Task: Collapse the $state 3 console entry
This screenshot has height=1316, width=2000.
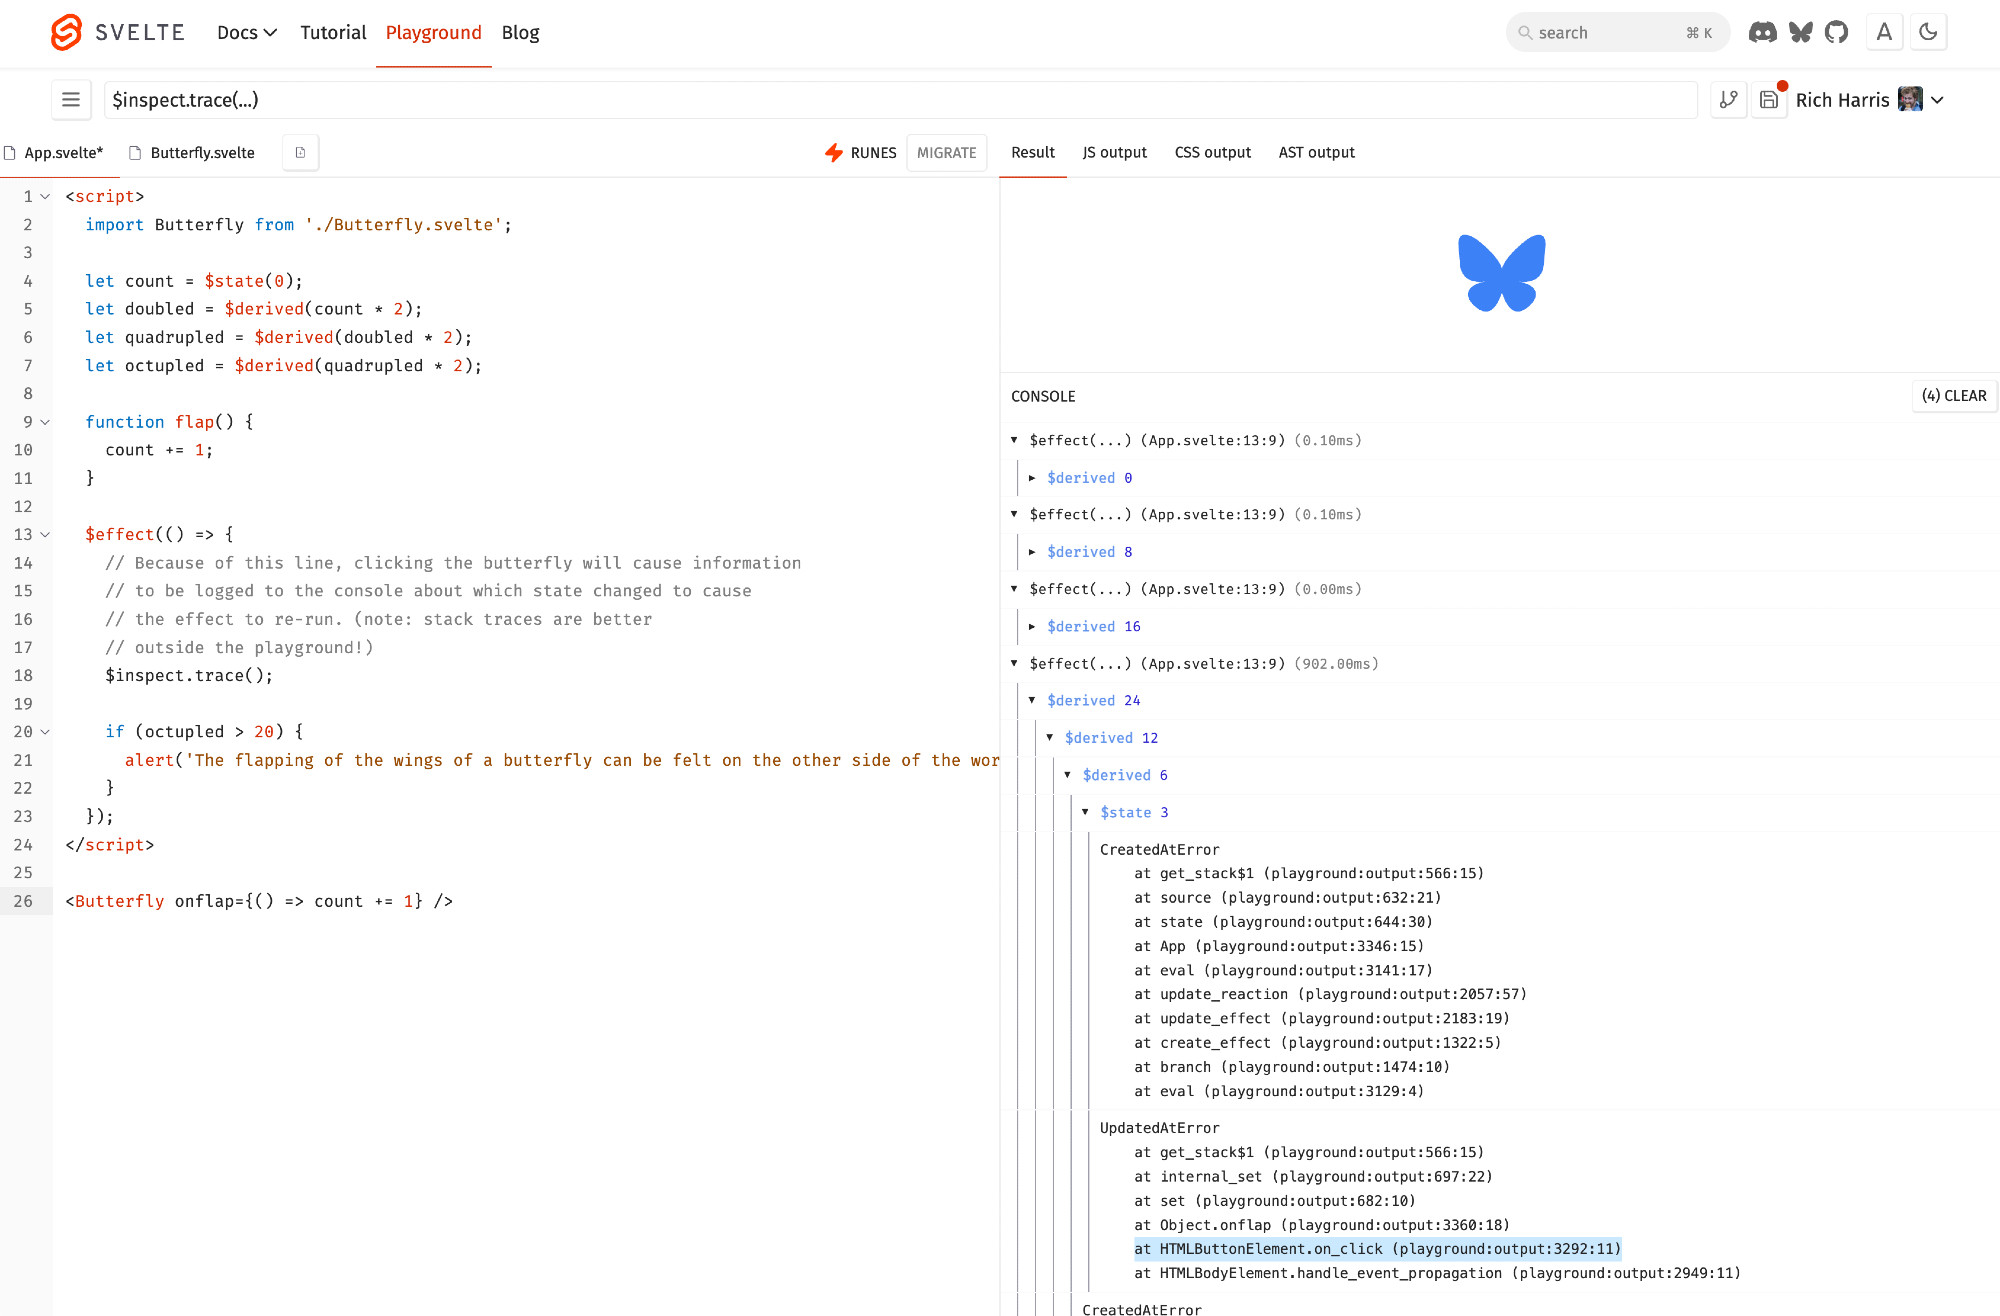Action: tap(1085, 812)
